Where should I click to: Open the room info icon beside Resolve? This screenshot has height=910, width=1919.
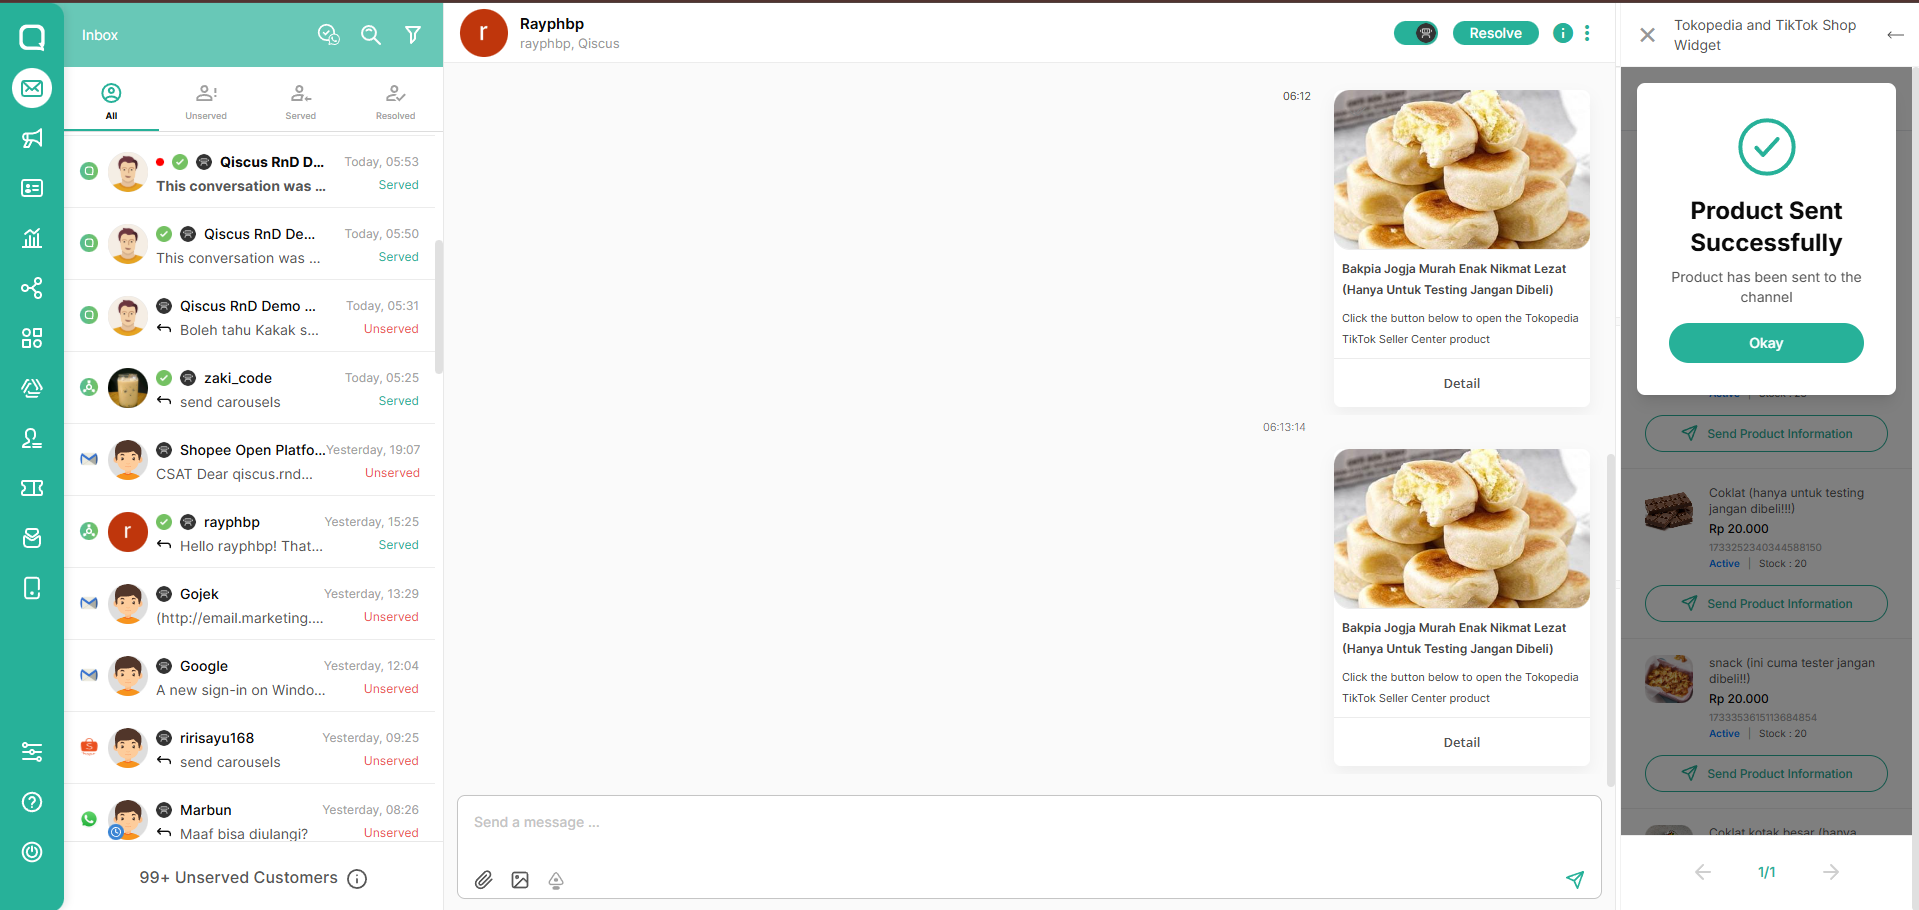click(x=1562, y=33)
